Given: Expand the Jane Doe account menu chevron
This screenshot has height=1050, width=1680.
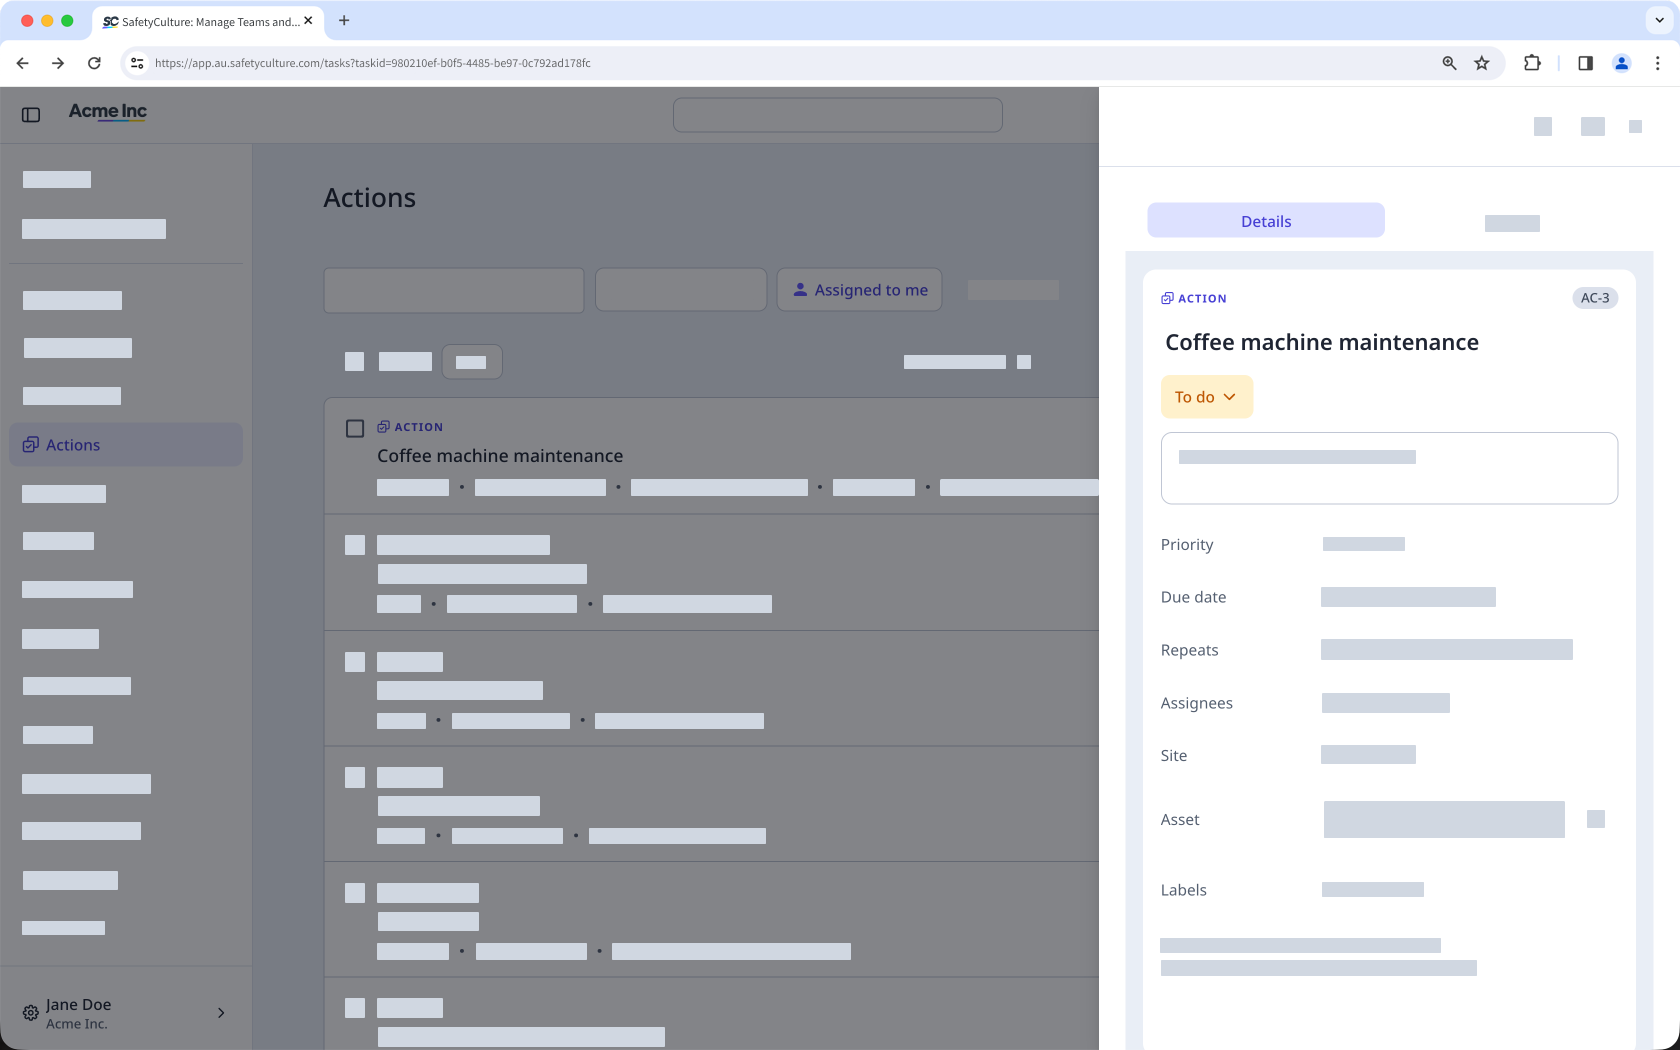Looking at the screenshot, I should [x=221, y=1013].
